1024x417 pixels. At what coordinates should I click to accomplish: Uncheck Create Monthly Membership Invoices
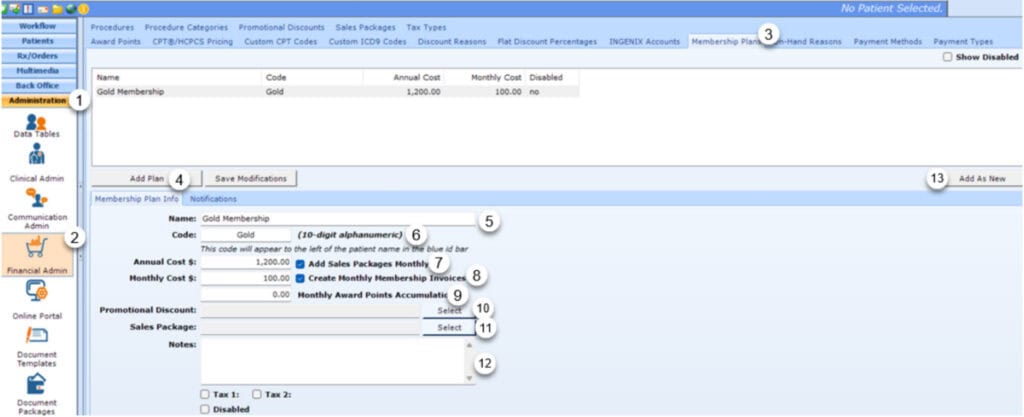tap(301, 278)
